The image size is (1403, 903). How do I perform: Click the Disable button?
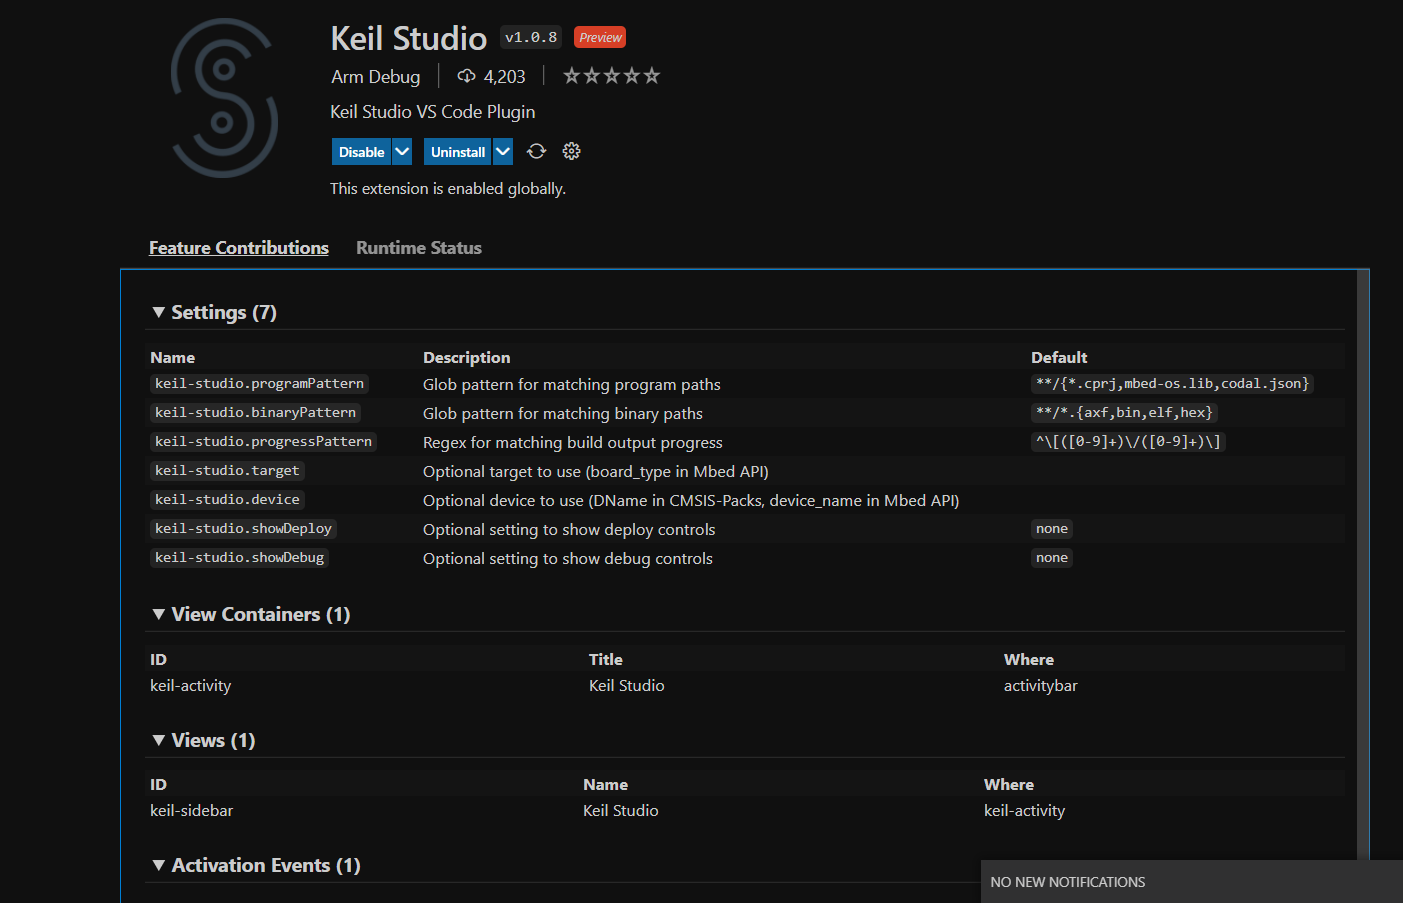(x=361, y=152)
